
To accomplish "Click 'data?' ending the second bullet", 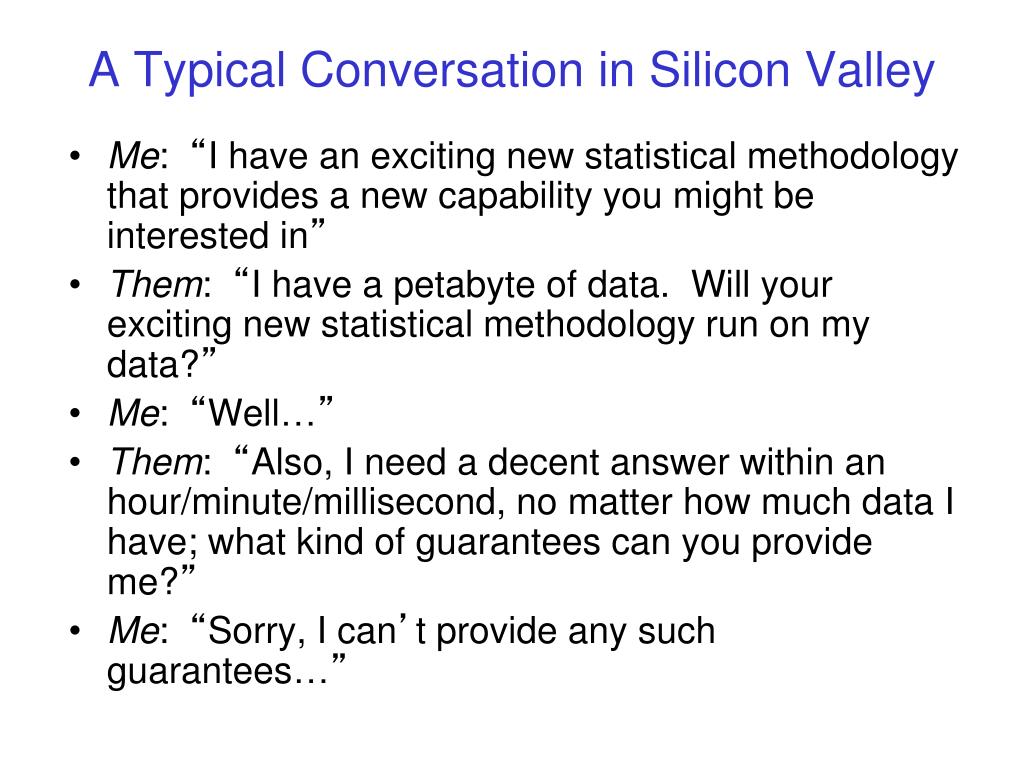I will [153, 364].
